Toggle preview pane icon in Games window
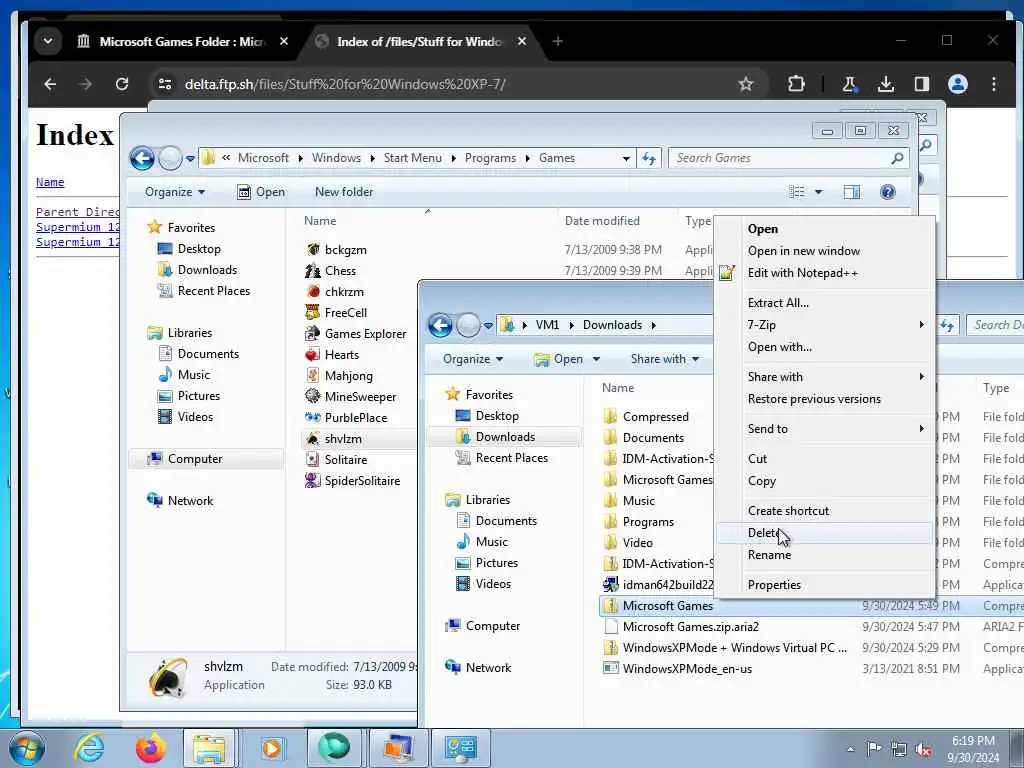Screen dimensions: 1024x768 (x=852, y=192)
